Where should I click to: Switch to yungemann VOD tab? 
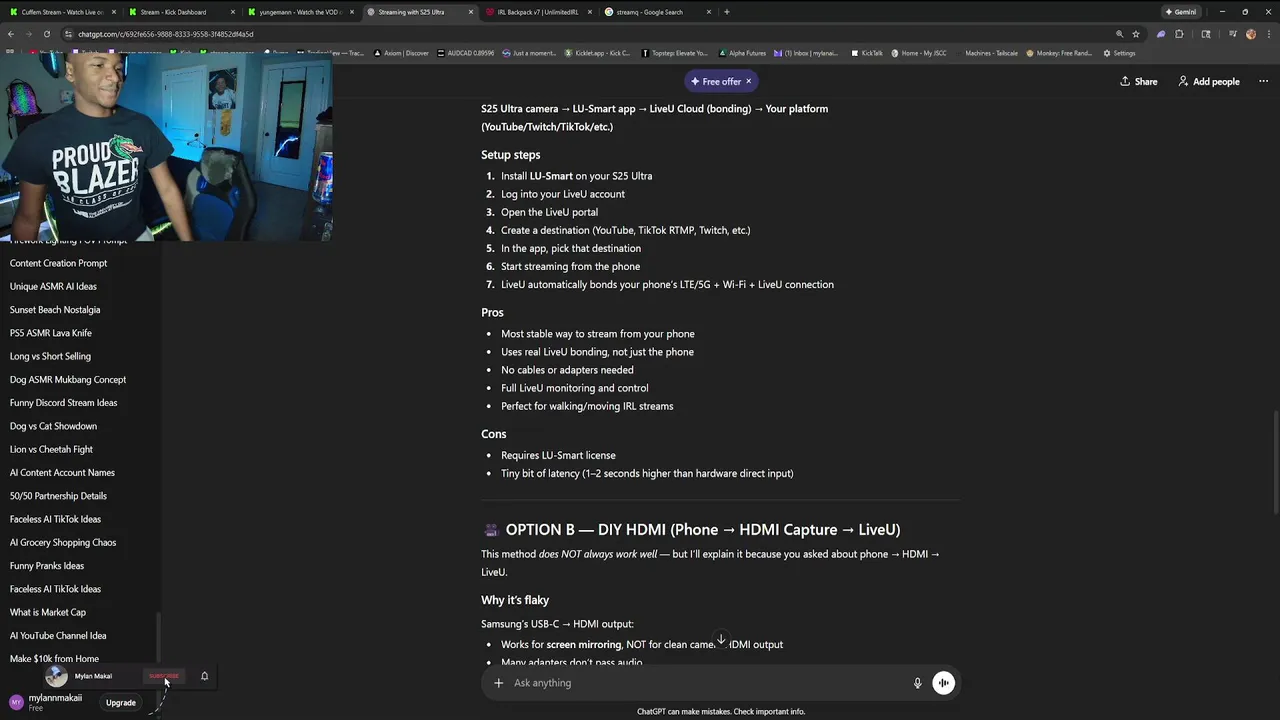[x=300, y=12]
